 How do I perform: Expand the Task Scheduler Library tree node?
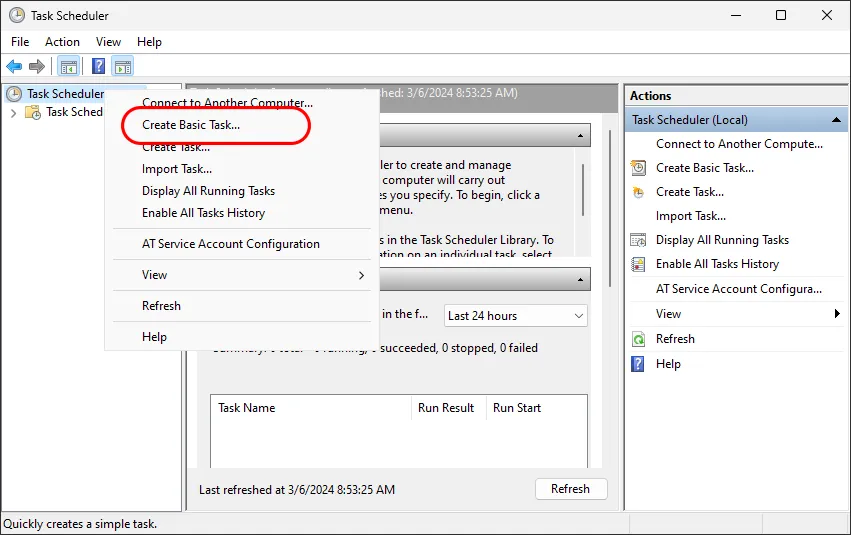[14, 113]
